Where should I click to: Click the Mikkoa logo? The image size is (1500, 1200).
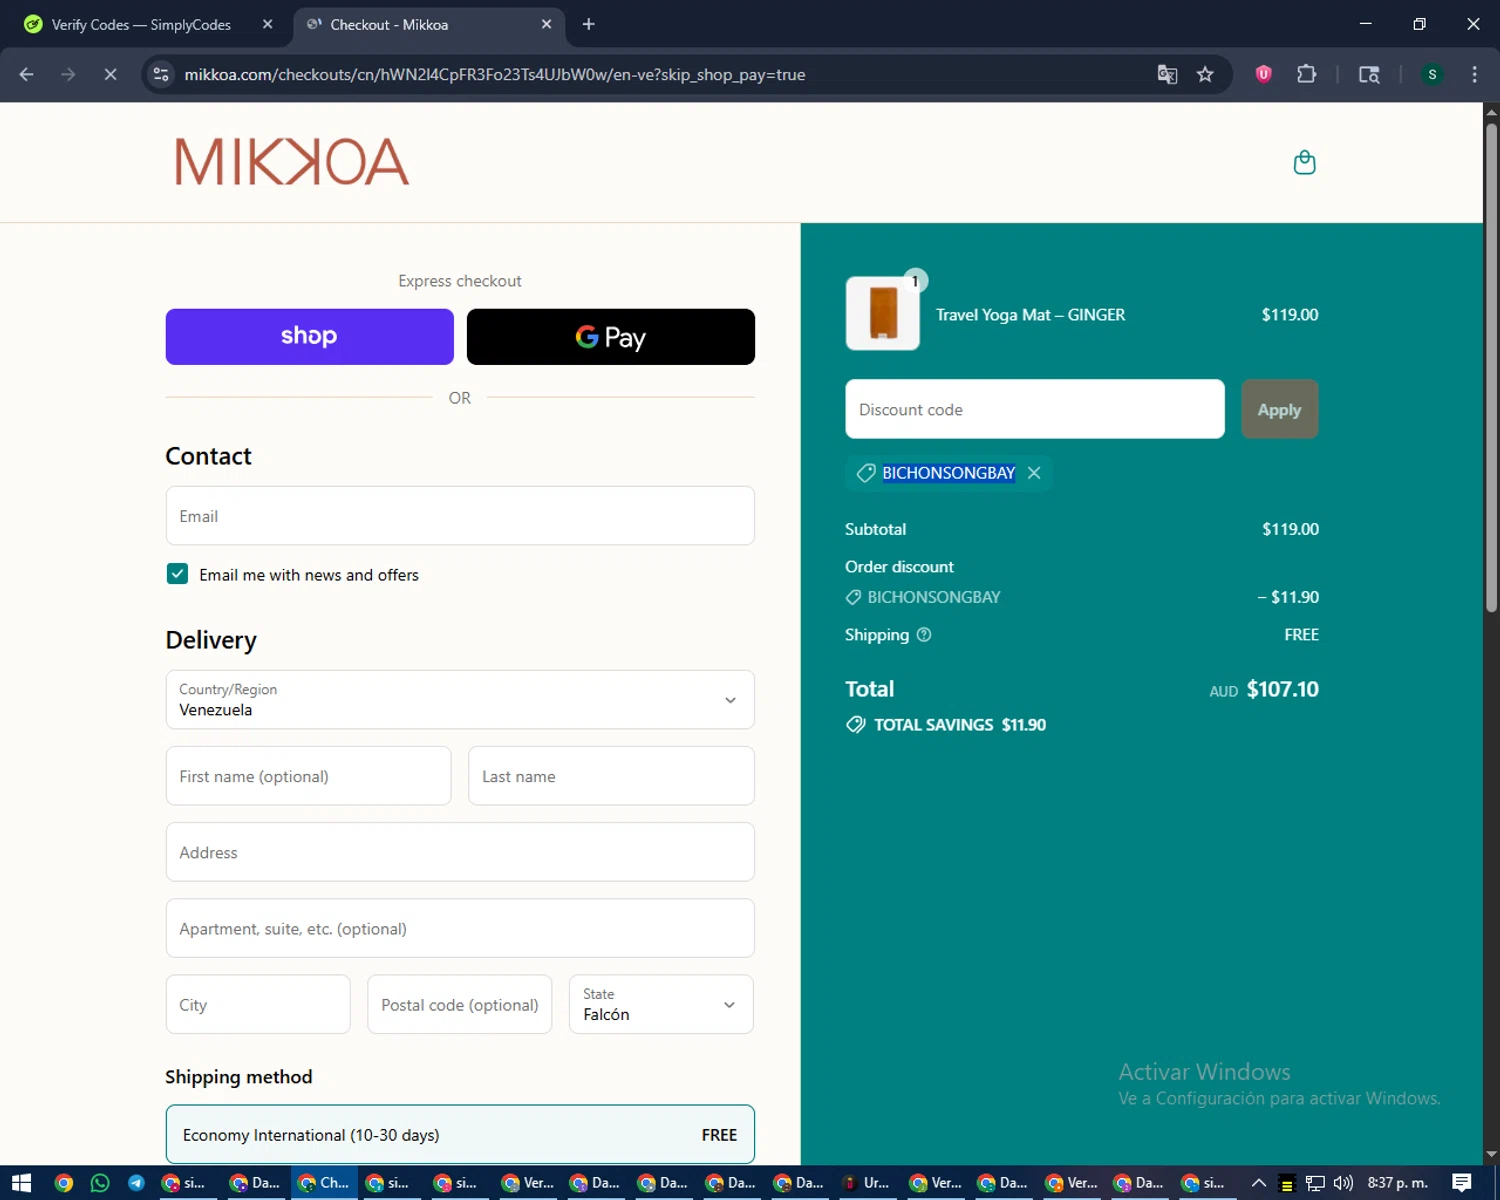pyautogui.click(x=292, y=162)
